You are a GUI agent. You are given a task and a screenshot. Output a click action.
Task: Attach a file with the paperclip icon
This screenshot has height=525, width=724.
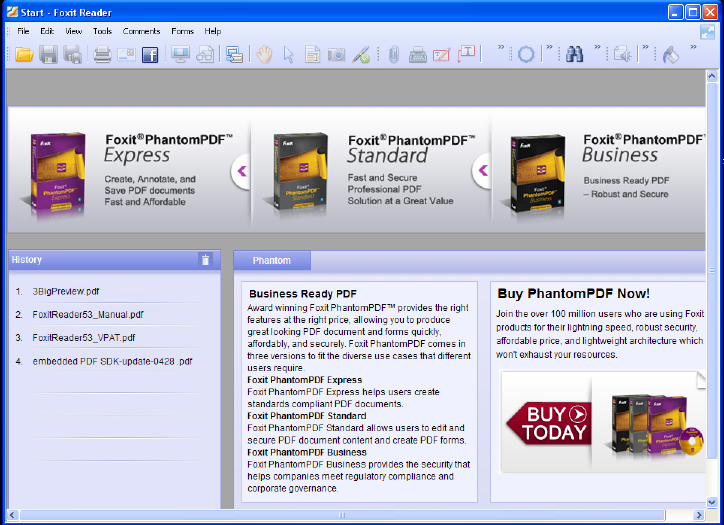[393, 54]
